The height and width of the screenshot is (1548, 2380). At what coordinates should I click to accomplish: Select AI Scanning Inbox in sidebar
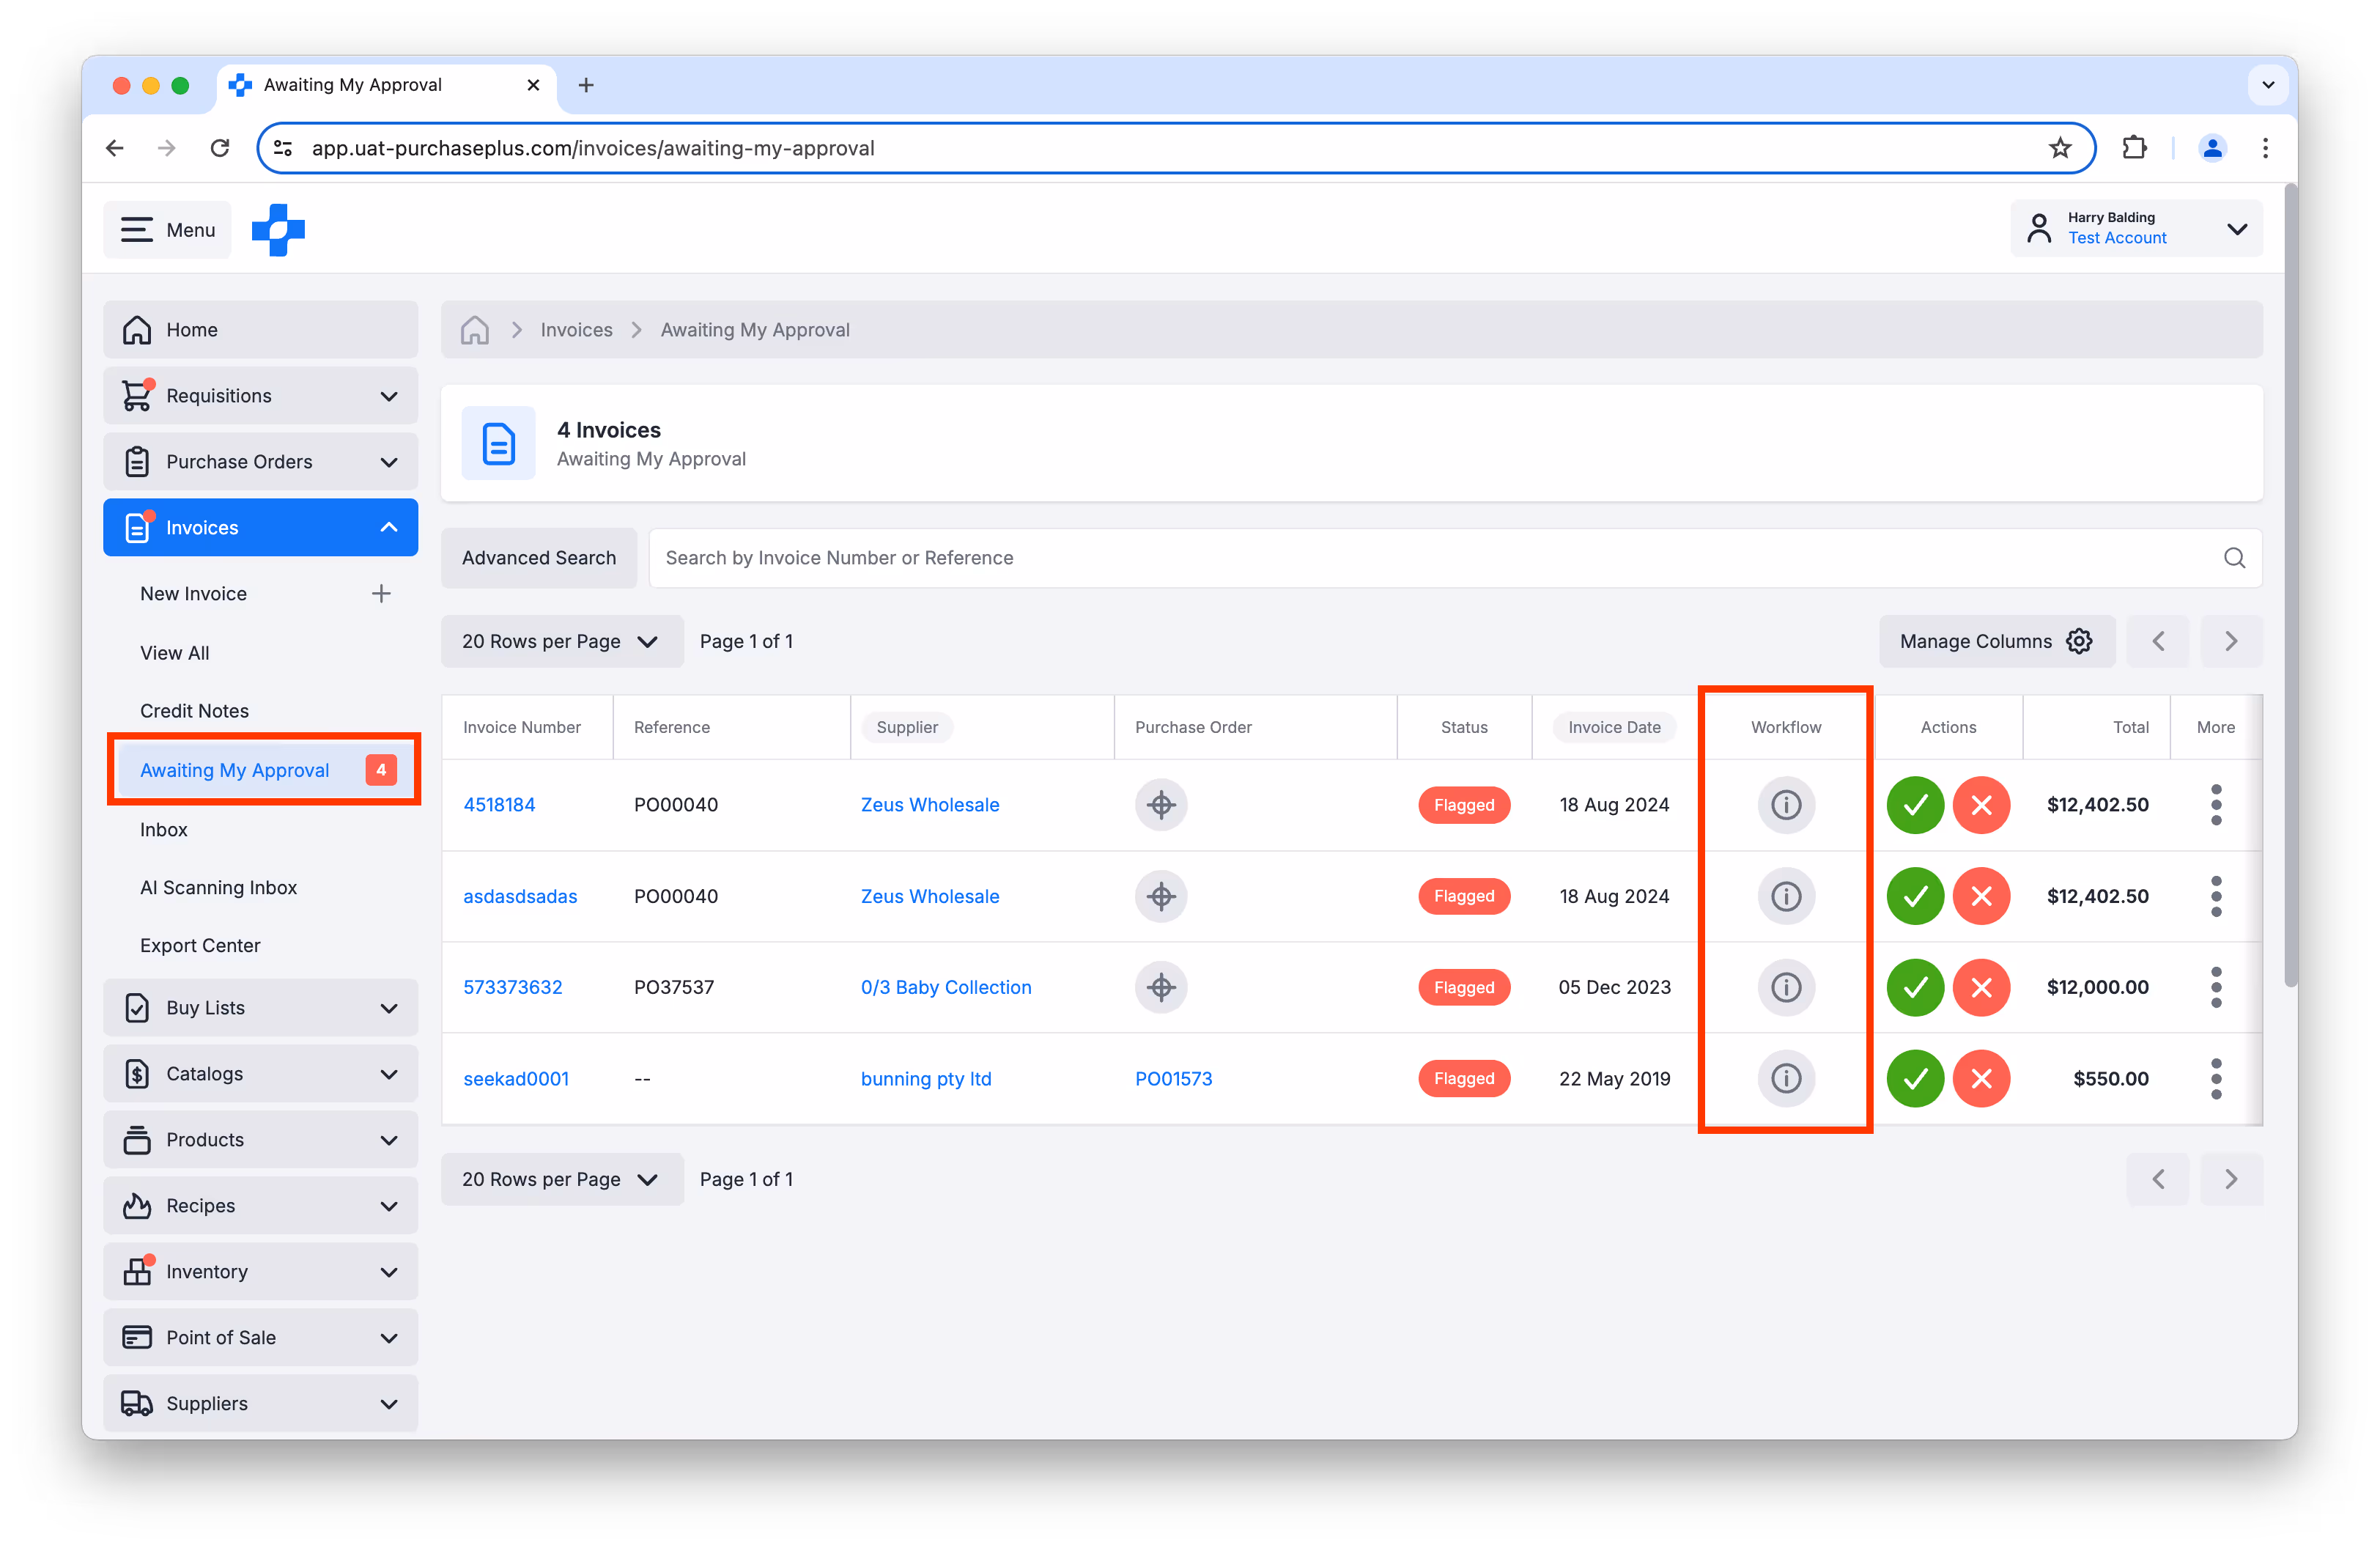coord(218,888)
